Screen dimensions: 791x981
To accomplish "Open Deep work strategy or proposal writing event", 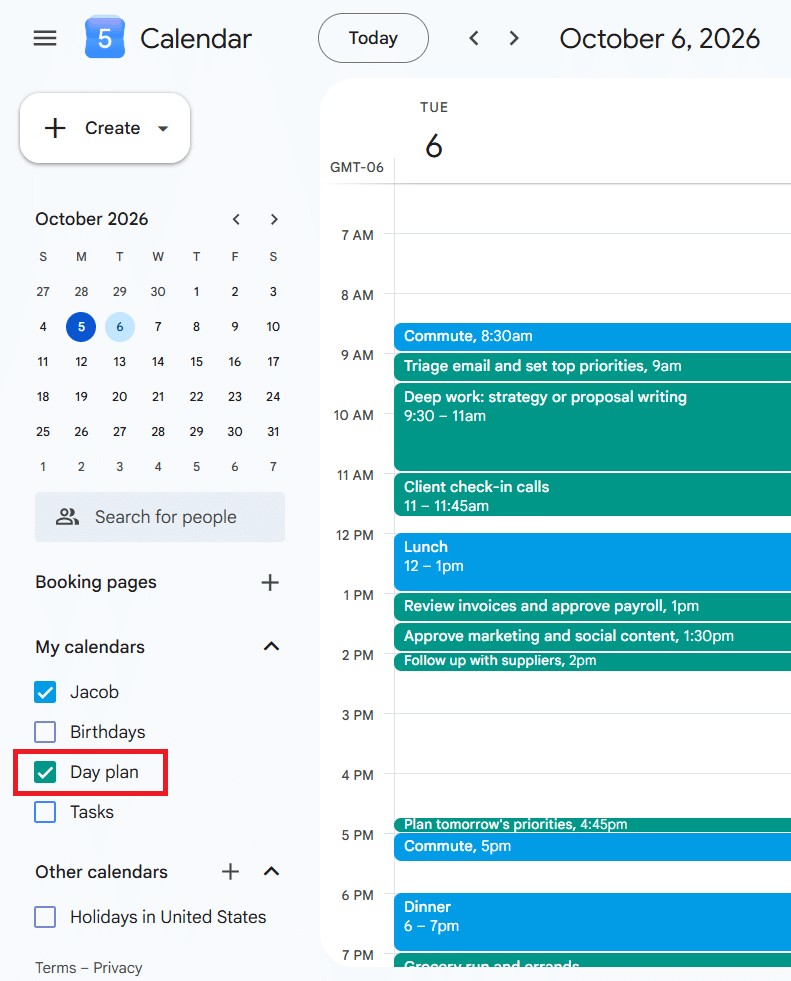I will point(592,427).
